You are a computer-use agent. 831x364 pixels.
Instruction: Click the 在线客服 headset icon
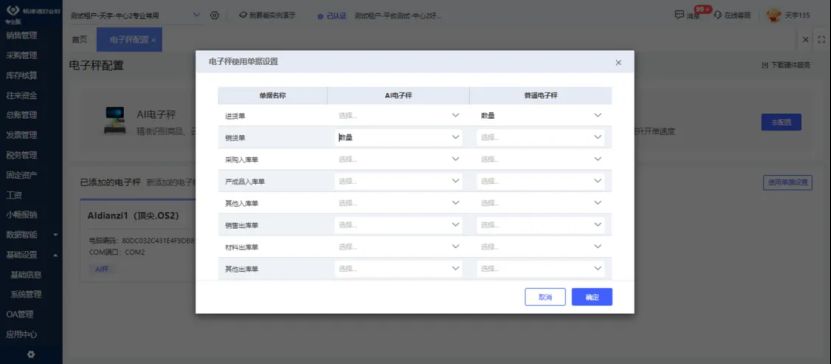tap(718, 15)
